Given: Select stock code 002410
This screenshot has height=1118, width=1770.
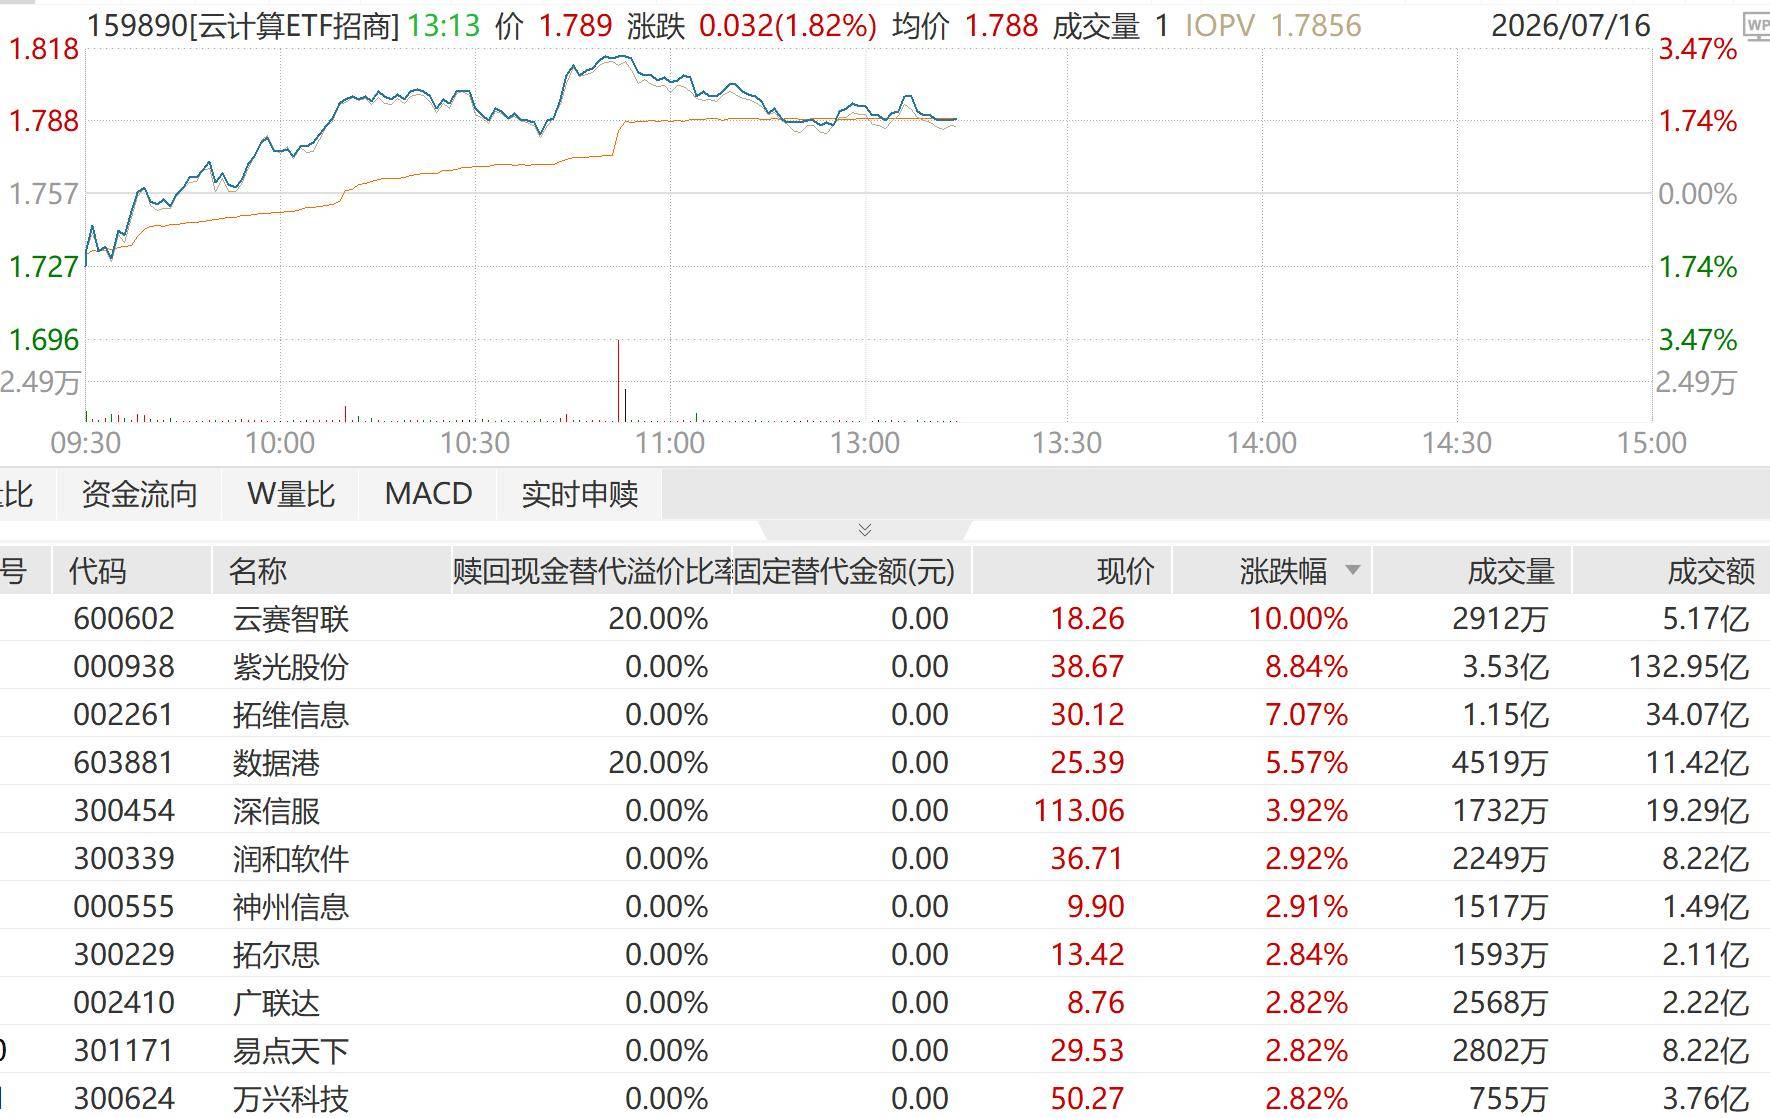Looking at the screenshot, I should click(x=124, y=1003).
